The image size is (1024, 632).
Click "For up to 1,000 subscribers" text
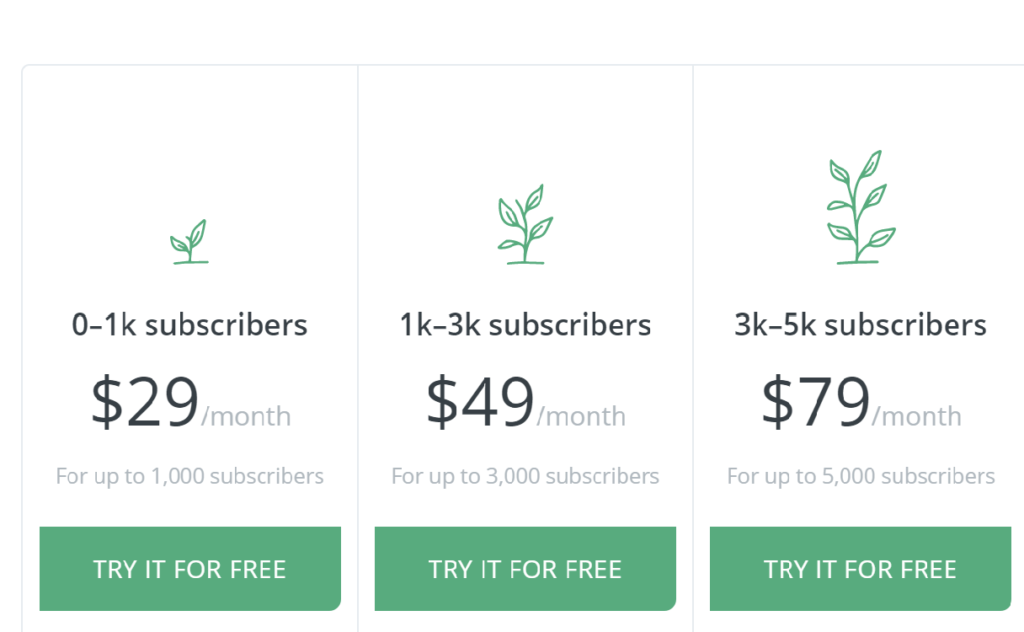(x=189, y=476)
